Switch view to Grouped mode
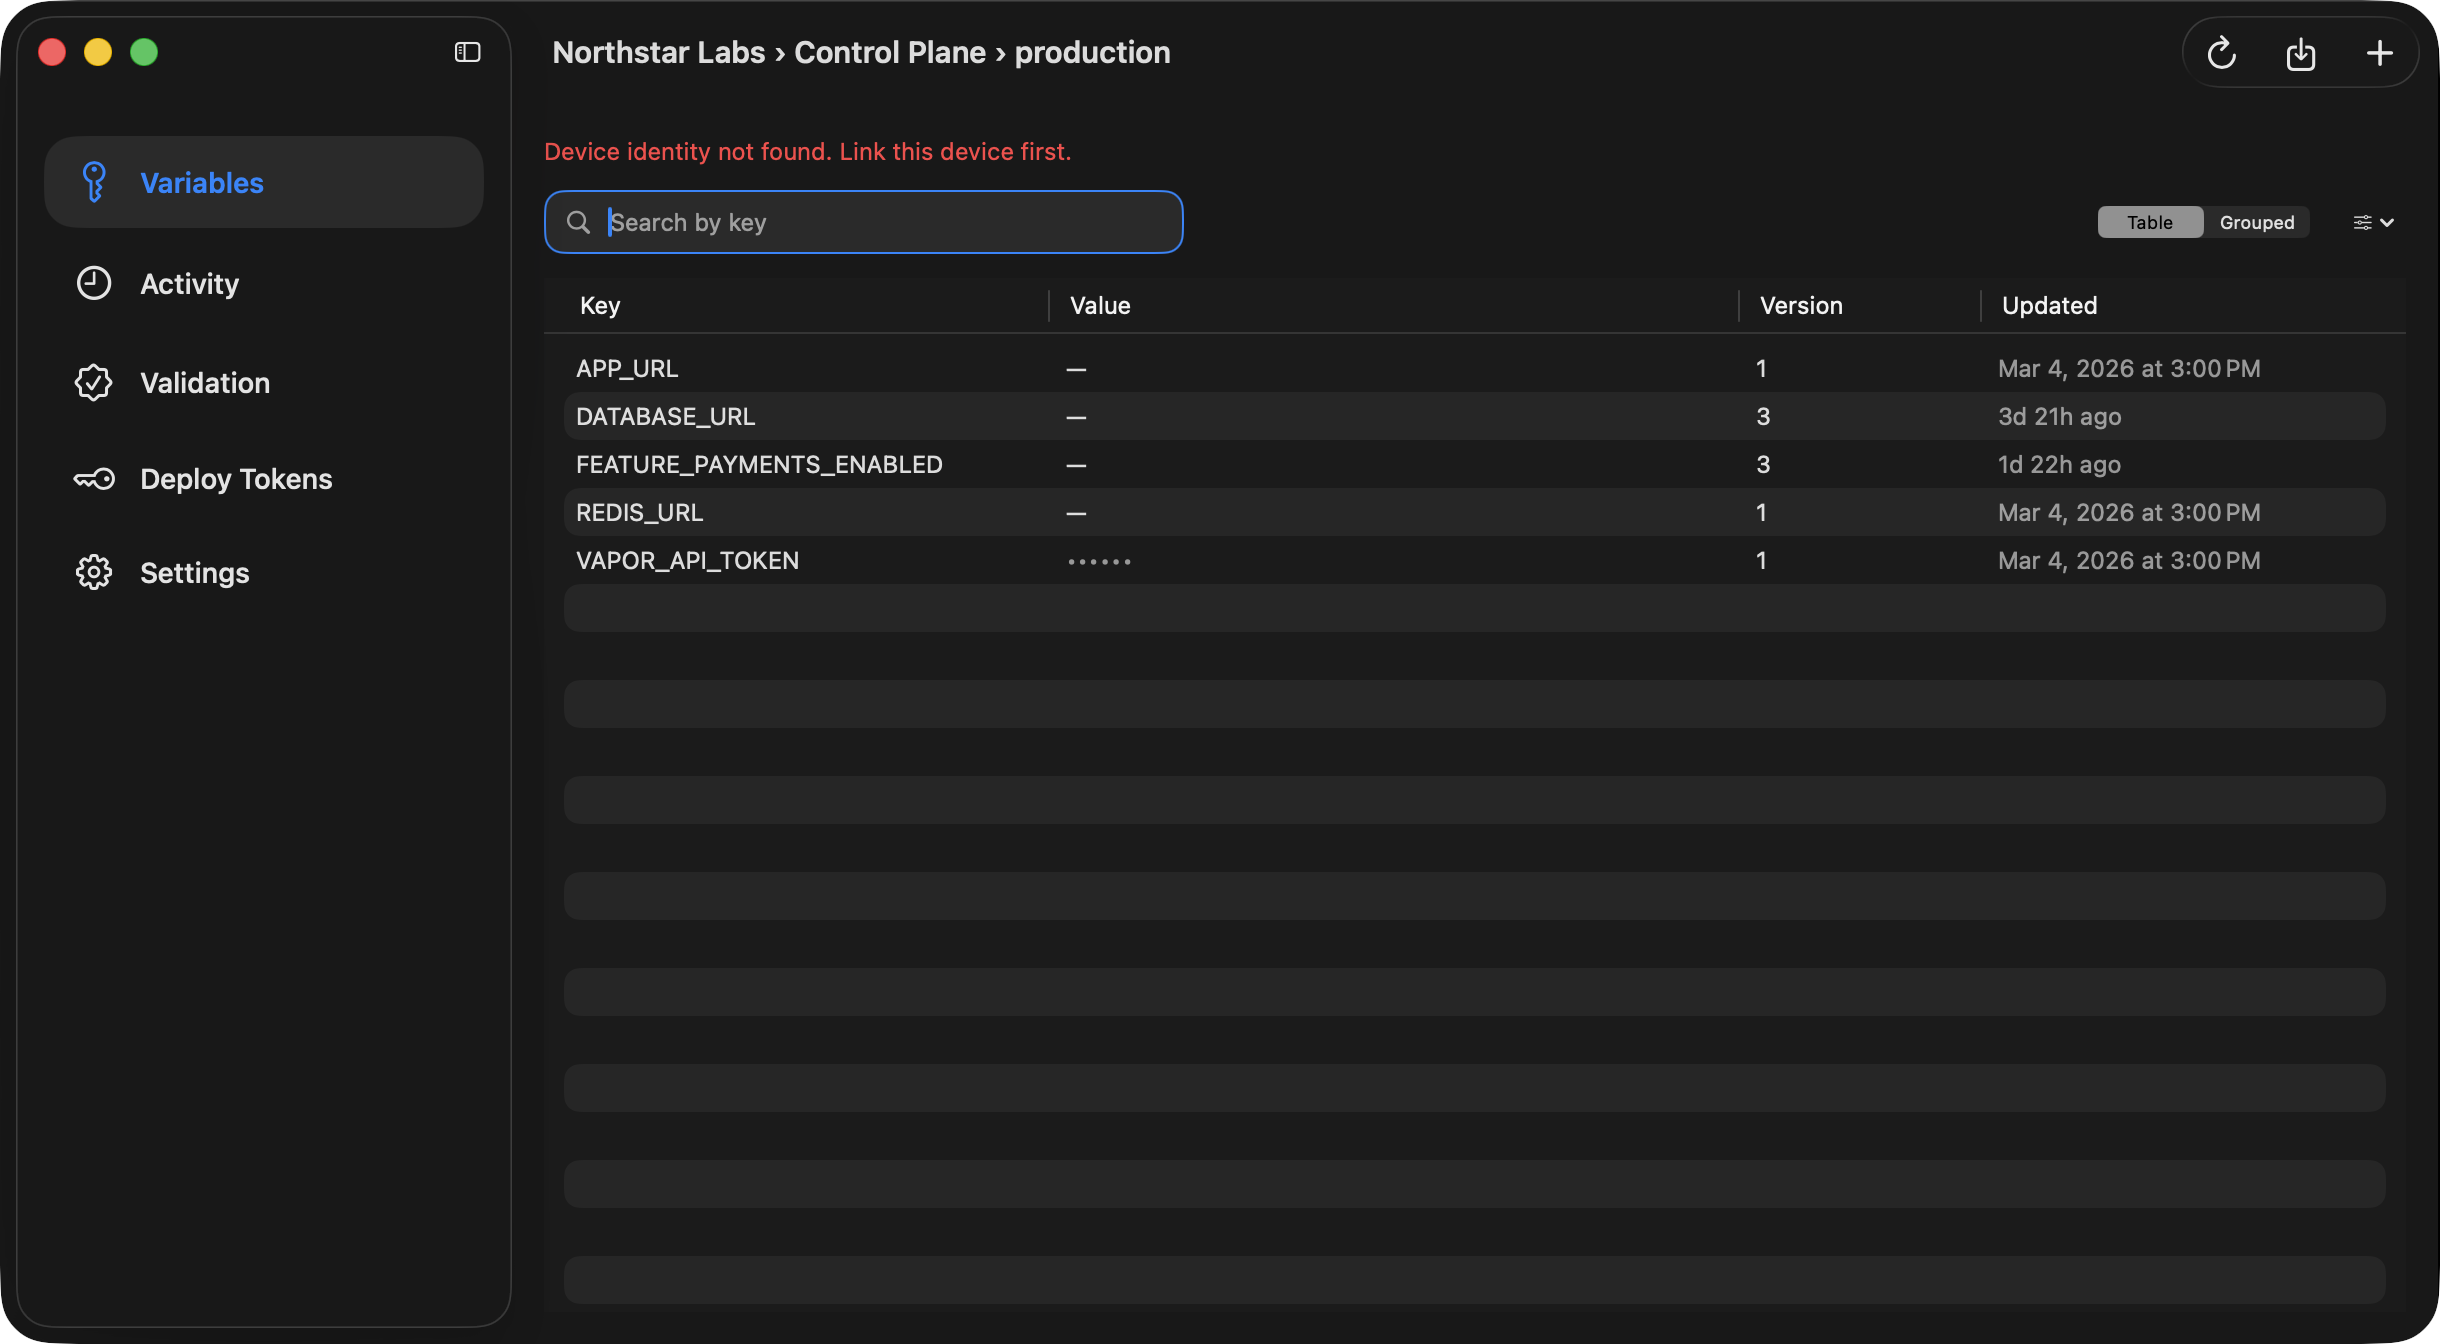The image size is (2440, 1344). (x=2256, y=222)
